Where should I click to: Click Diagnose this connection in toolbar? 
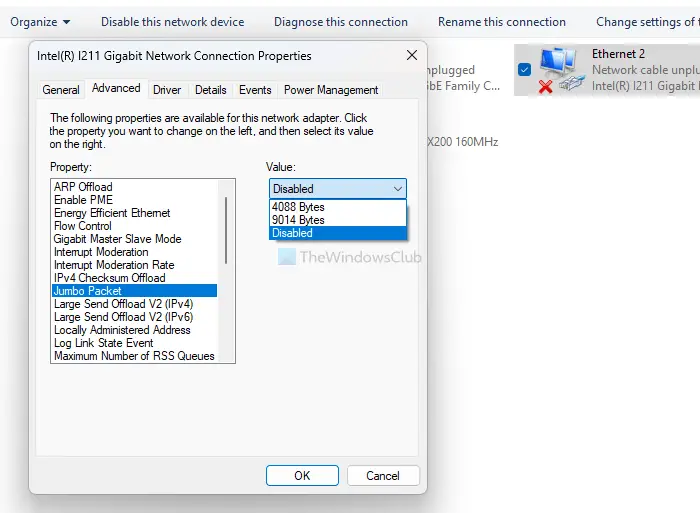(x=340, y=21)
